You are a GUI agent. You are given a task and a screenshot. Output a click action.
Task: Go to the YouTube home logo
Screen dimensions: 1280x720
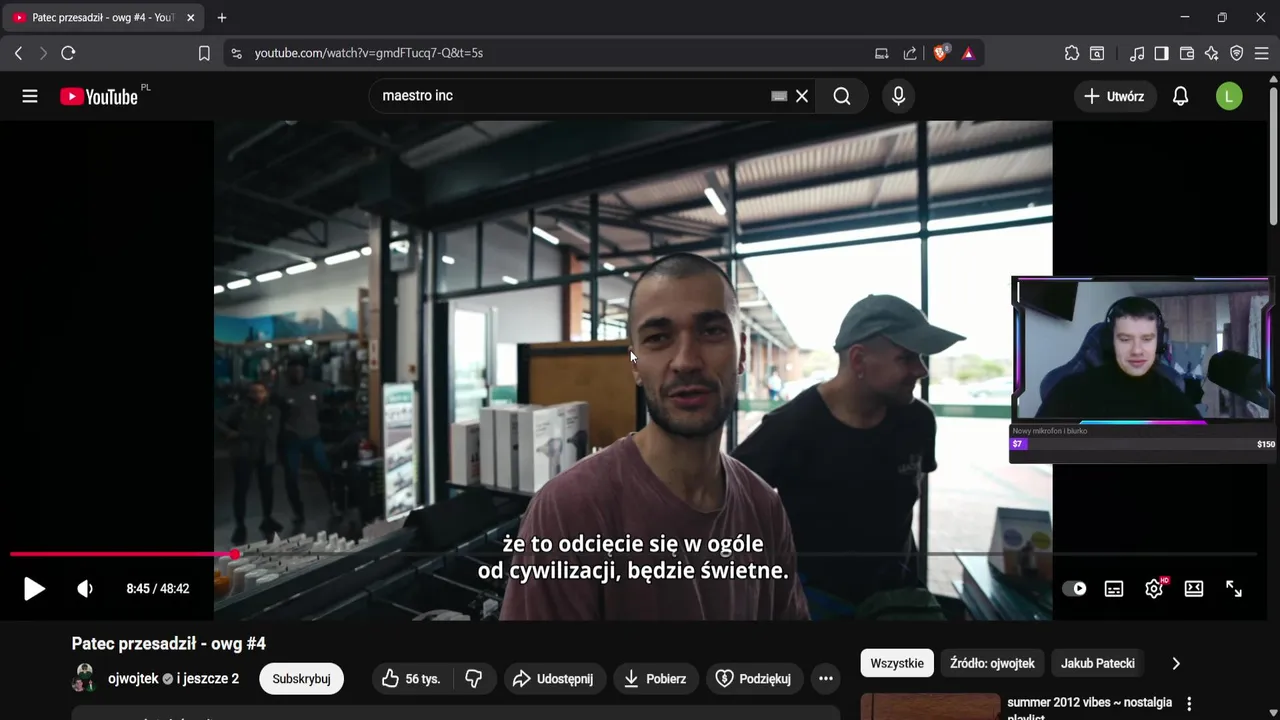pos(98,96)
